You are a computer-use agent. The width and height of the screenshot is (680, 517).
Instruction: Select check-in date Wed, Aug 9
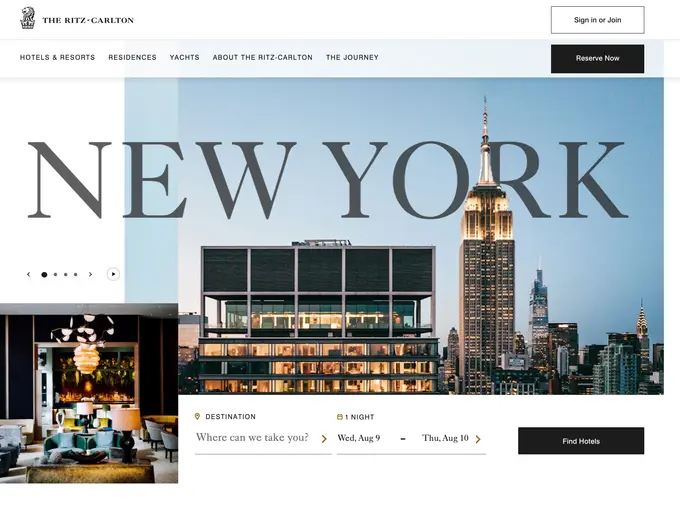[359, 438]
